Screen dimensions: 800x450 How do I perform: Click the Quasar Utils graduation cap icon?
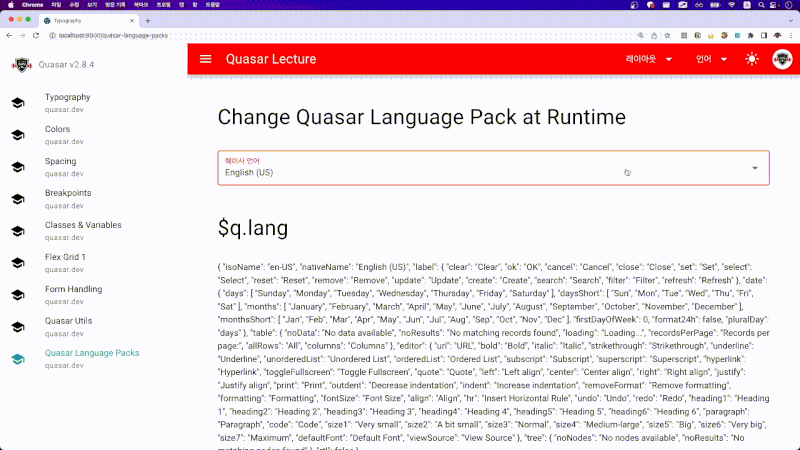(x=18, y=327)
